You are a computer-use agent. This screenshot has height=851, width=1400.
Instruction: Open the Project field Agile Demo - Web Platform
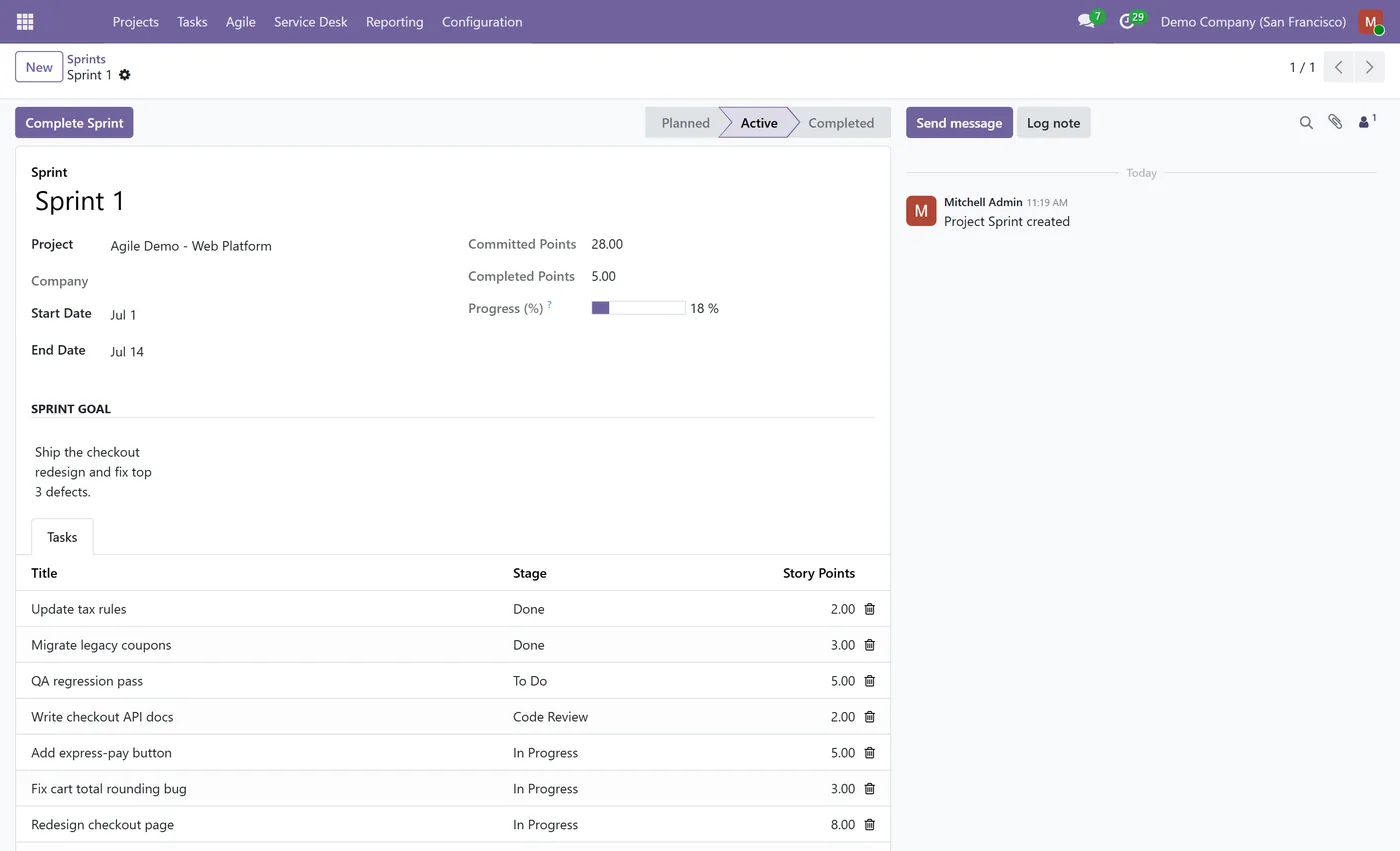[x=191, y=246]
